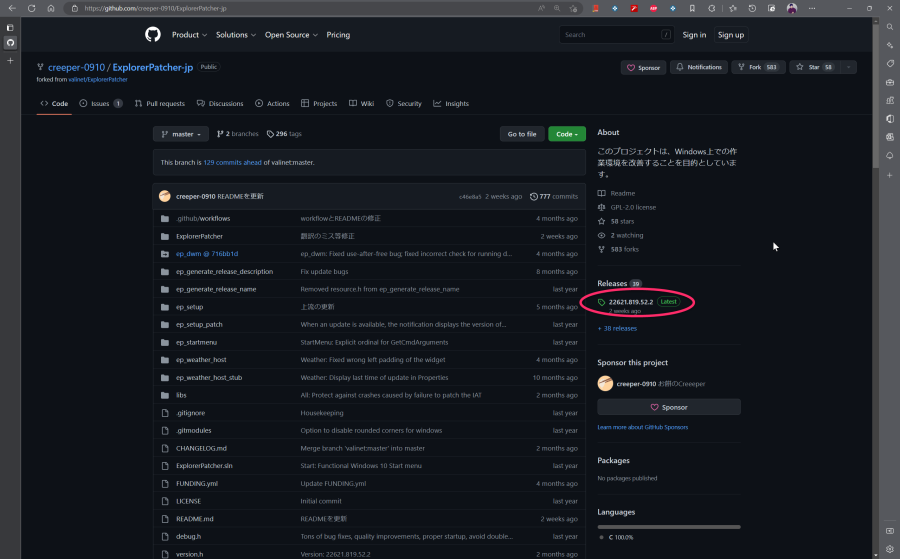Open the + 38 releases link
900x559 pixels.
[x=617, y=328]
